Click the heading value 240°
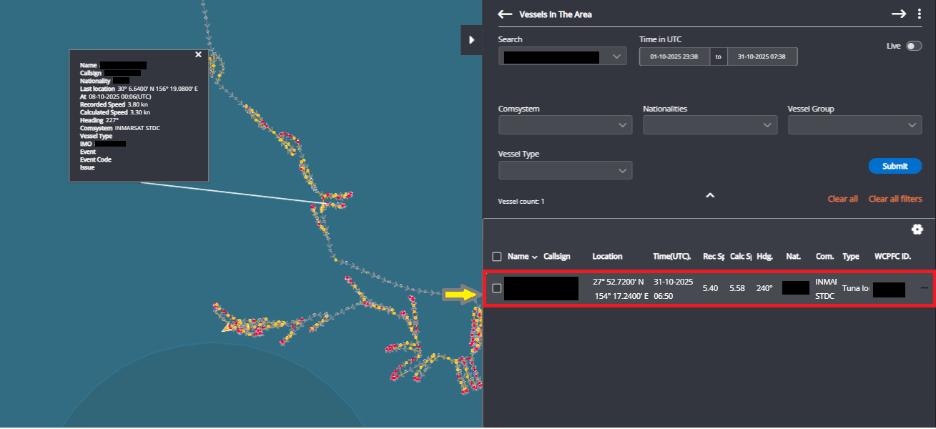Viewport: 936px width, 429px height. (x=765, y=288)
